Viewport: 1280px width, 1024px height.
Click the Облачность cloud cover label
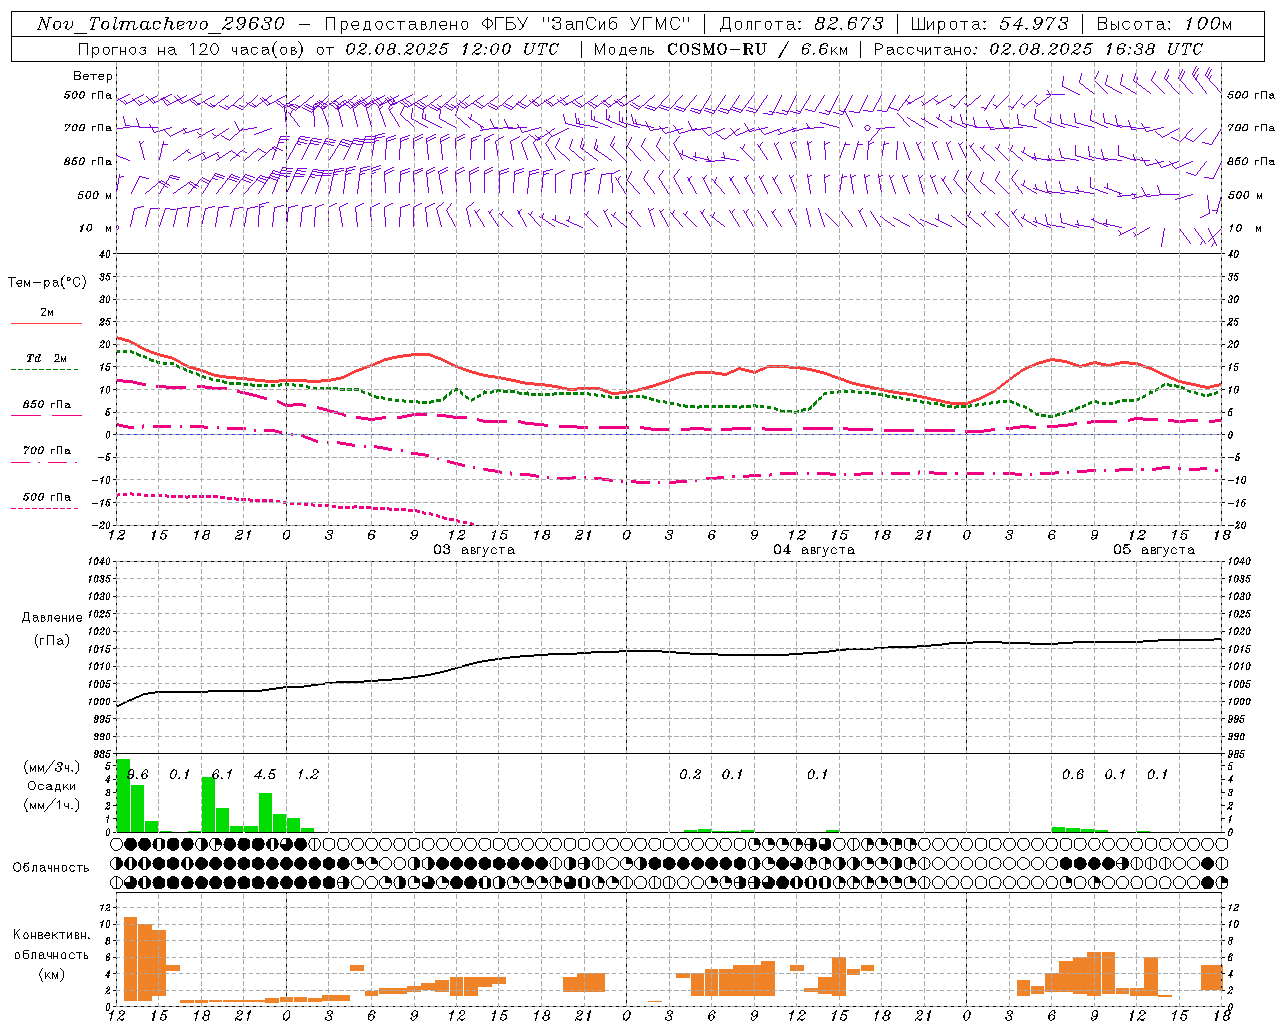tap(51, 867)
